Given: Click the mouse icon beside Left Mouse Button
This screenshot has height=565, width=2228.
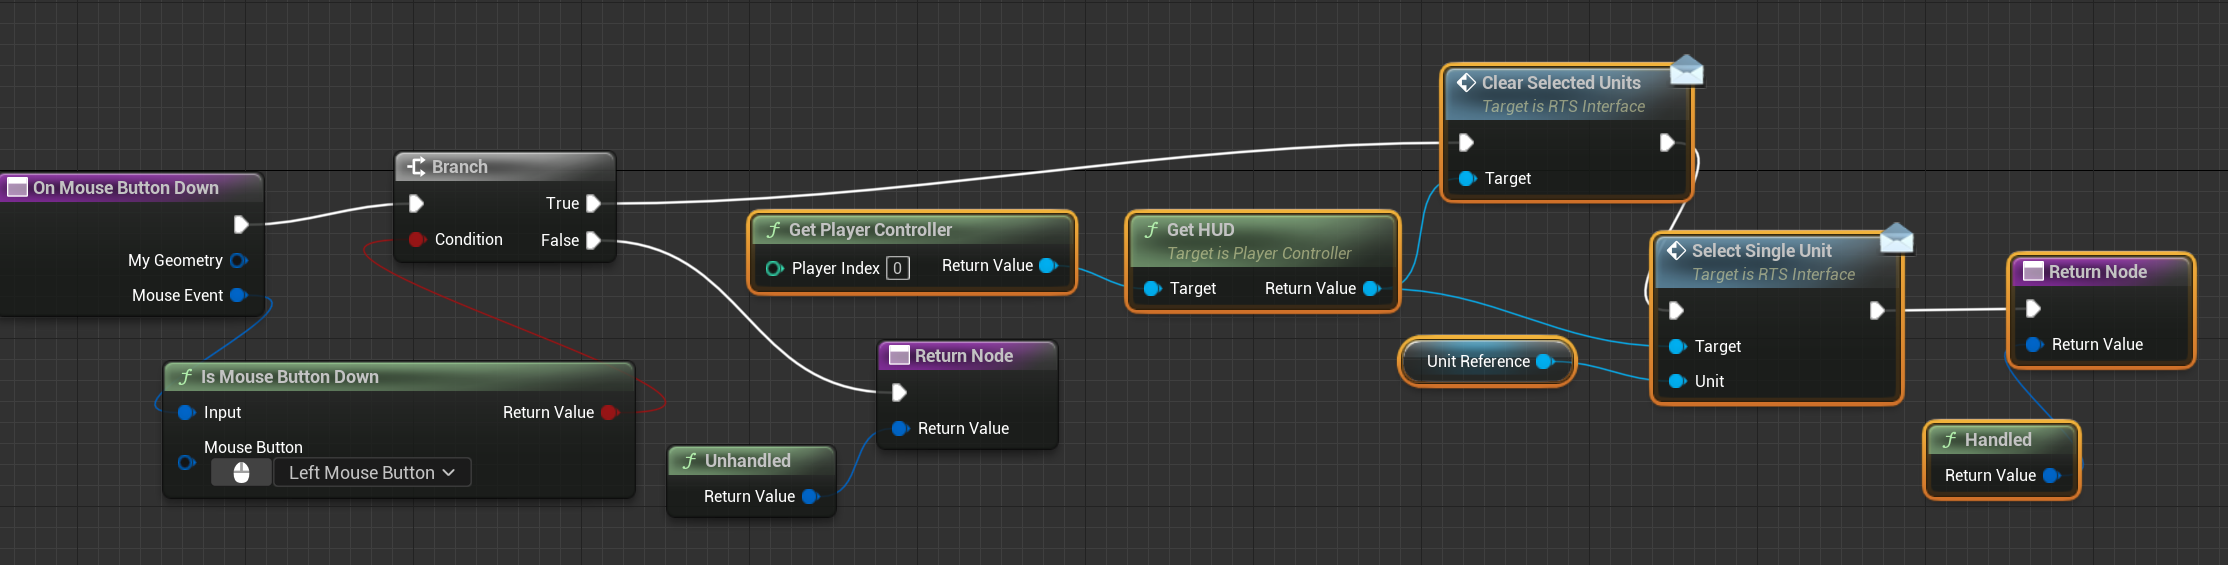Looking at the screenshot, I should click(x=241, y=473).
